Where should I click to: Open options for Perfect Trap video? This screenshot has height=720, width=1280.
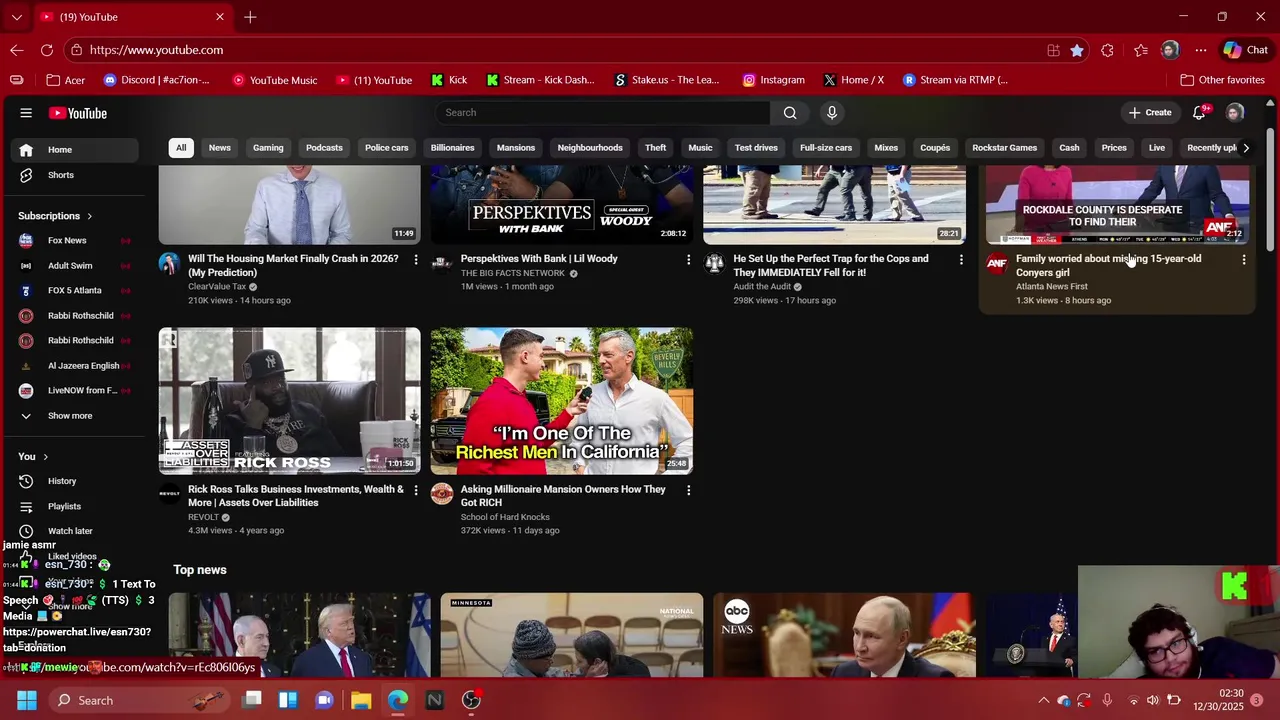coord(961,259)
